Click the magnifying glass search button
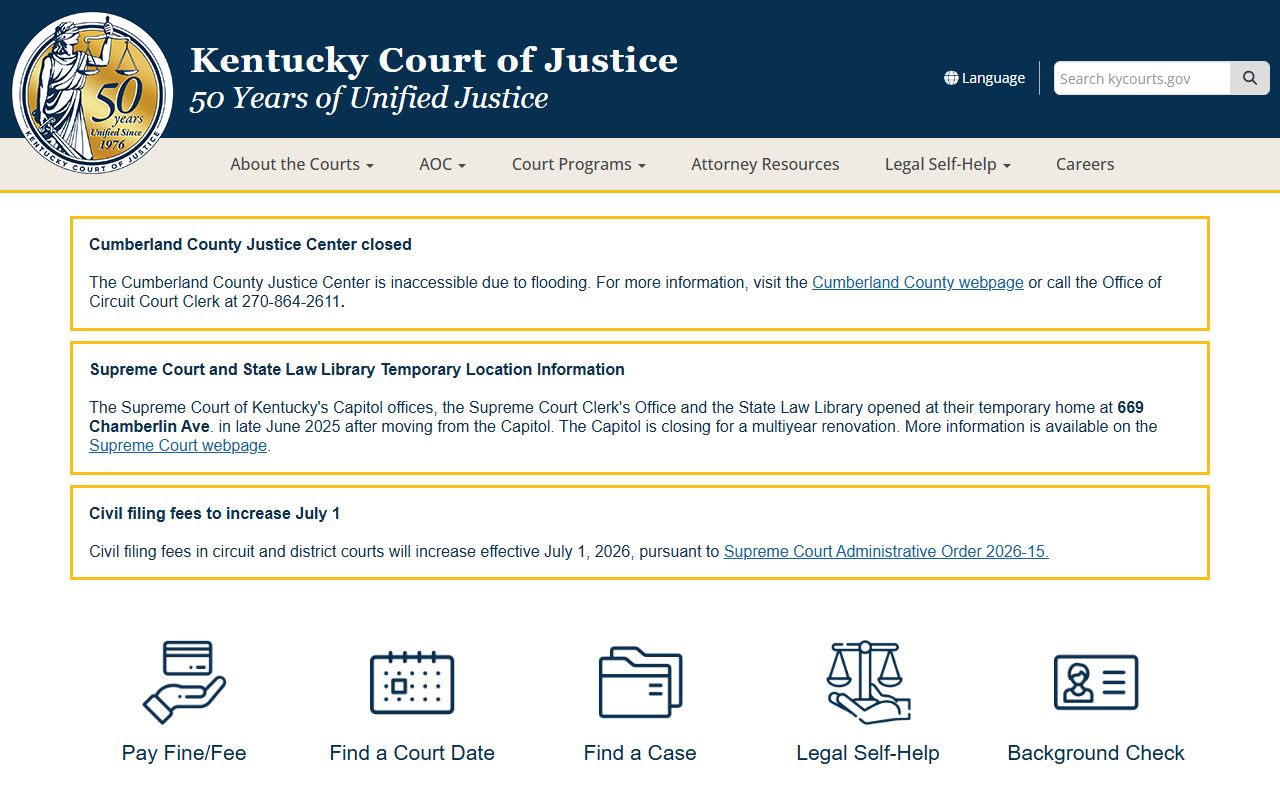 1250,78
